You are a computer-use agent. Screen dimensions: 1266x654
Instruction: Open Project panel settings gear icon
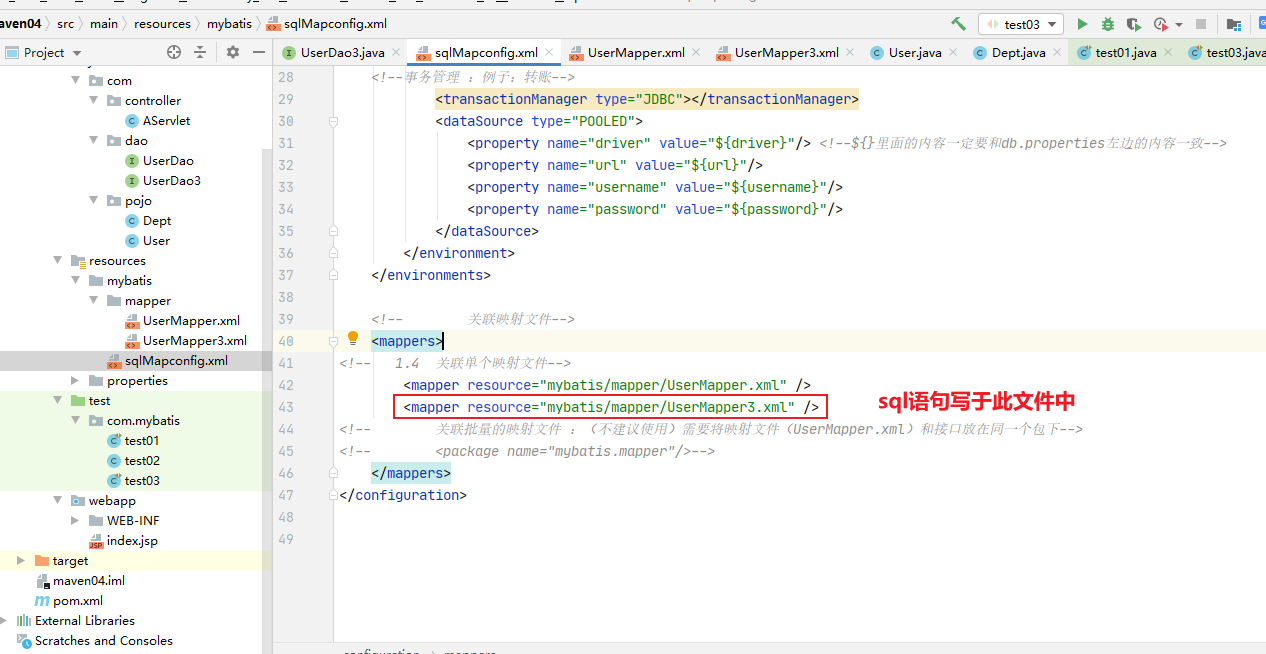click(232, 52)
